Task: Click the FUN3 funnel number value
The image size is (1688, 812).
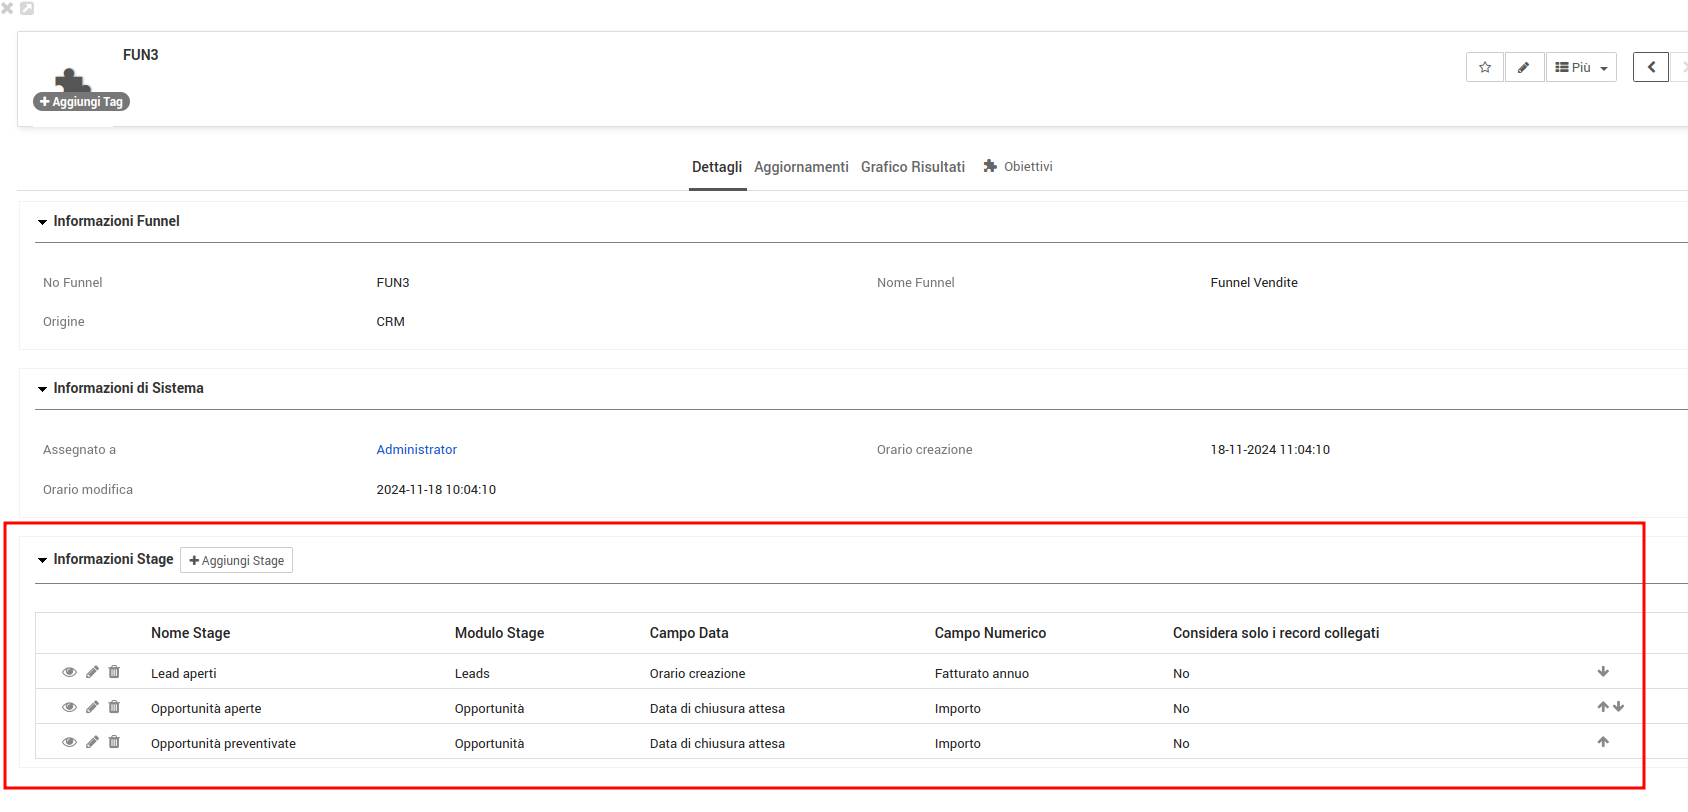Action: coord(393,283)
